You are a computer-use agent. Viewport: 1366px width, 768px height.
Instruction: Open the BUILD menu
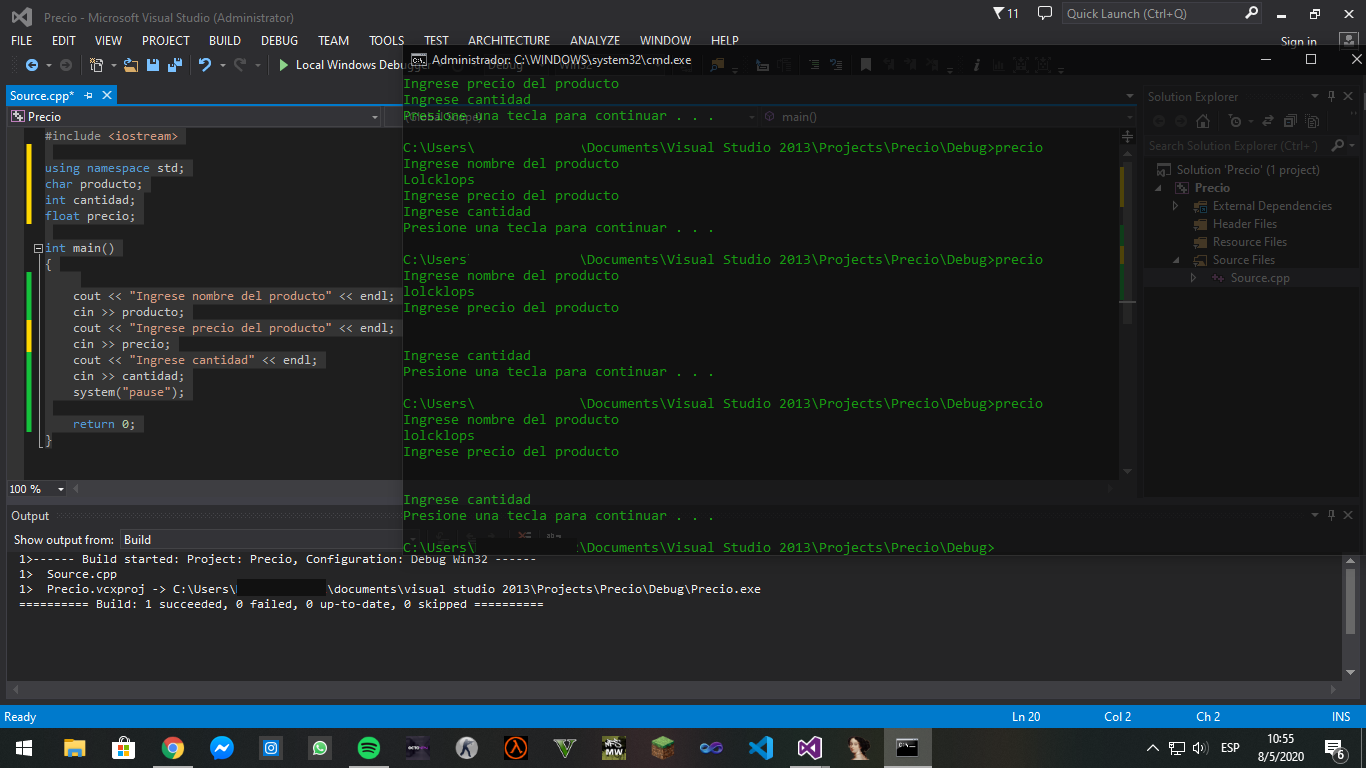(x=225, y=41)
